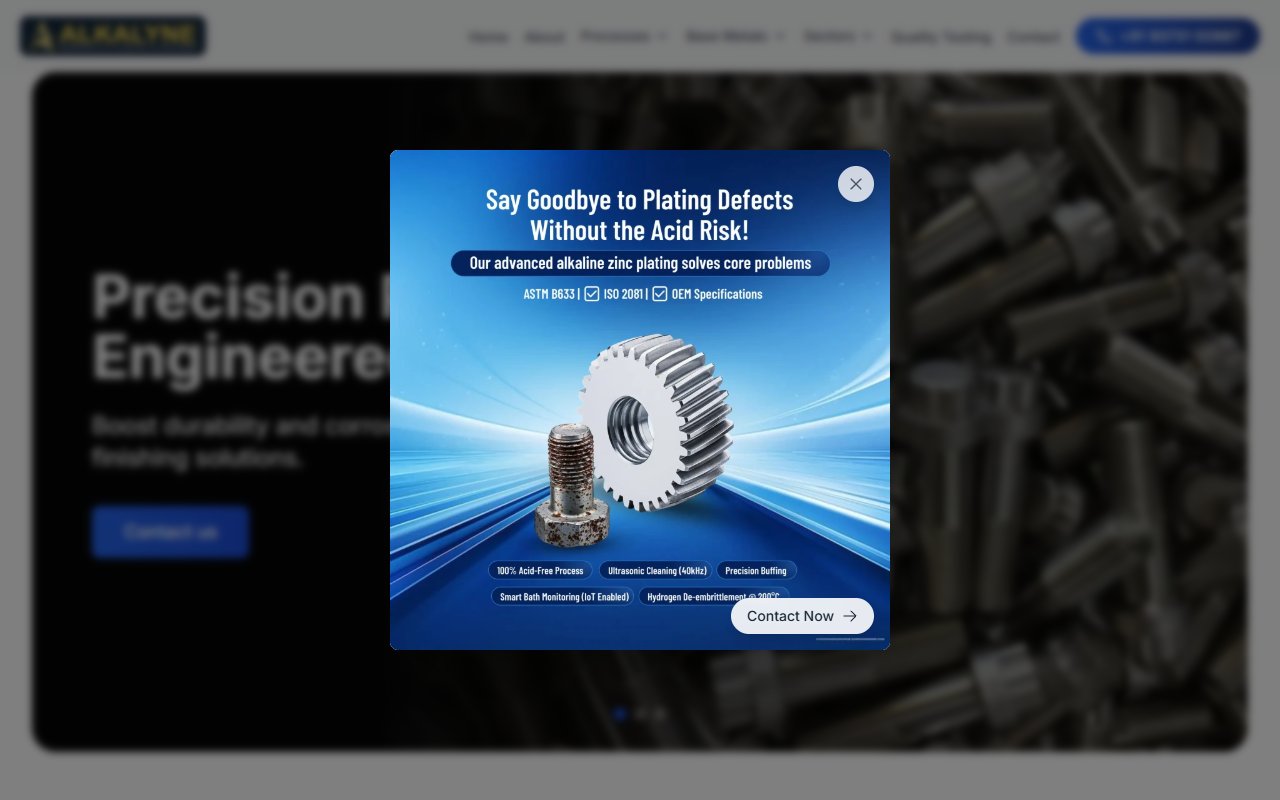Open the About nav link
The image size is (1280, 800).
545,37
